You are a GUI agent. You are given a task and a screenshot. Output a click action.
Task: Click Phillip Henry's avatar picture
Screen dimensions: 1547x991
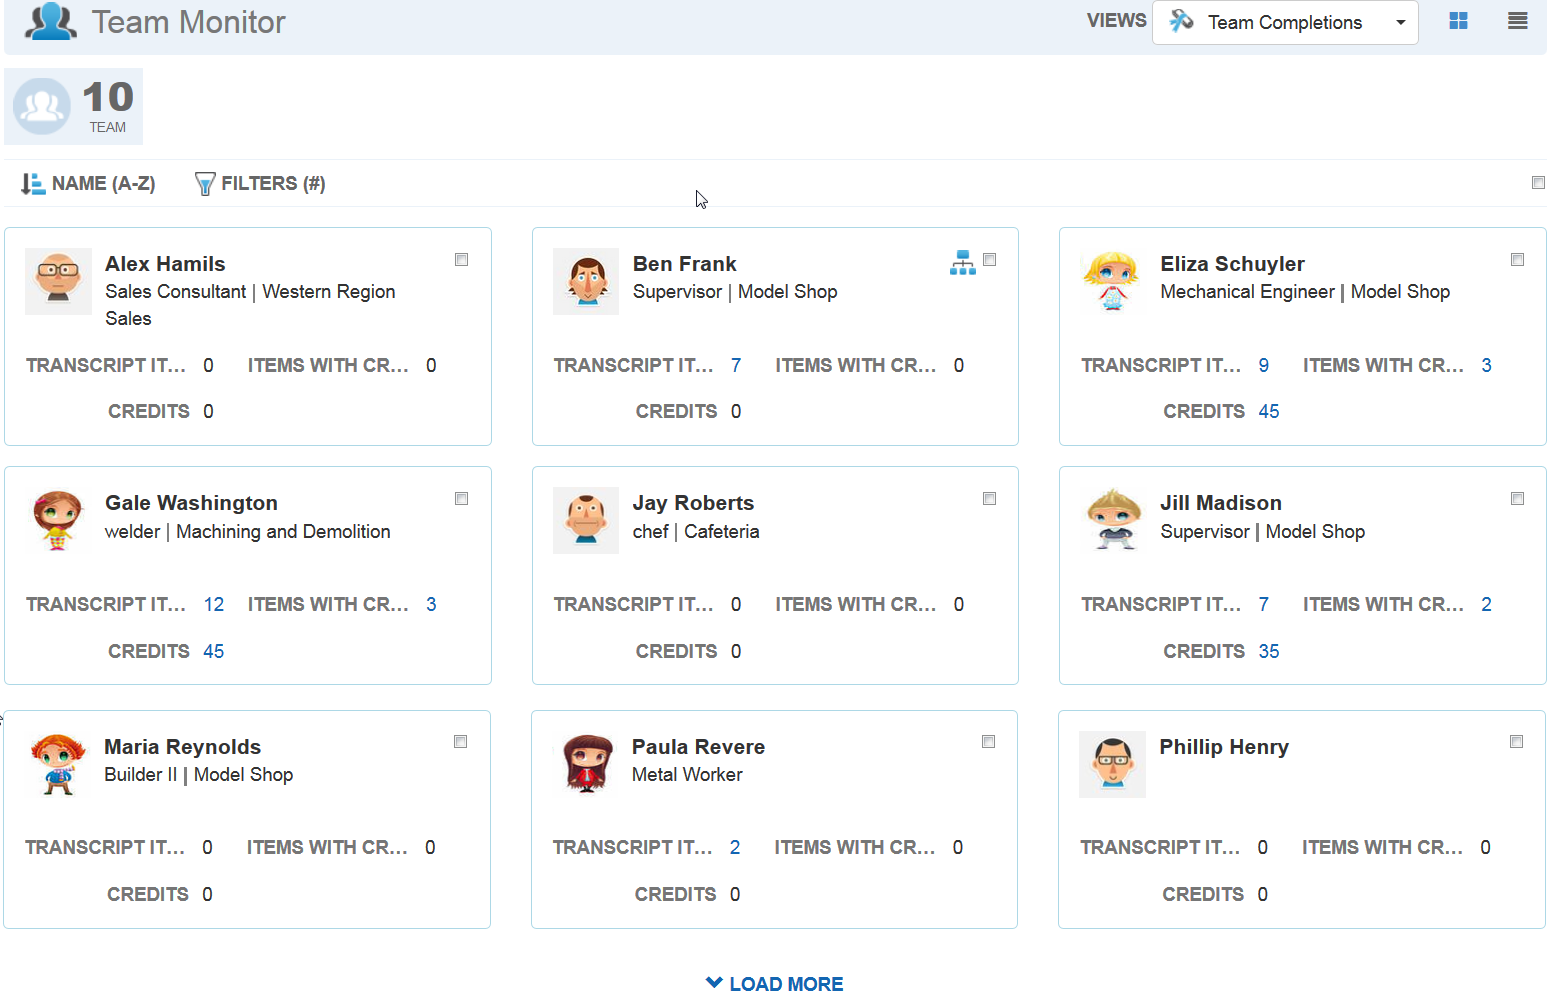point(1112,764)
